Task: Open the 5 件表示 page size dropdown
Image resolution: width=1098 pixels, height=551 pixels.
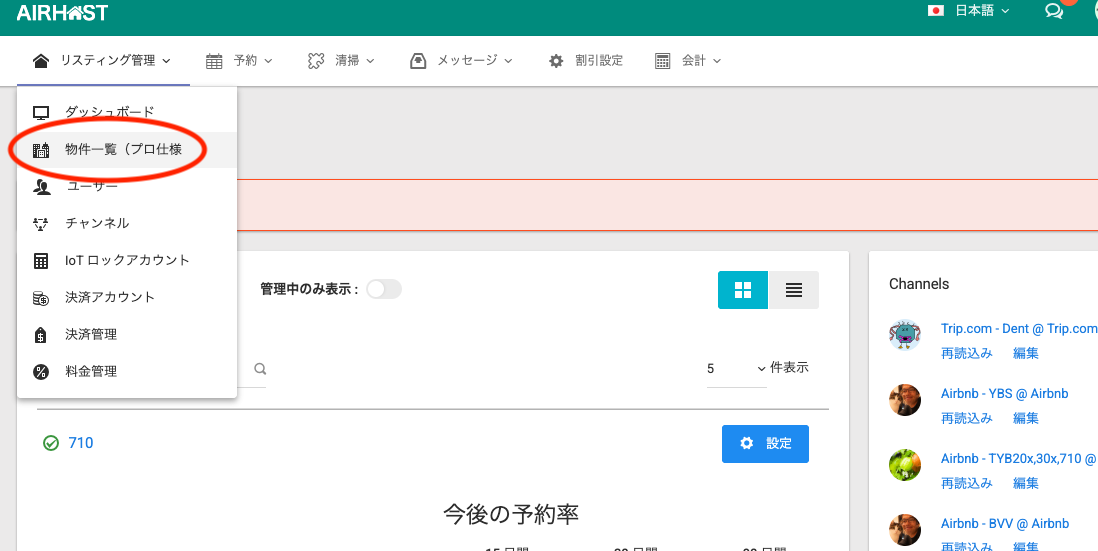Action: click(736, 368)
